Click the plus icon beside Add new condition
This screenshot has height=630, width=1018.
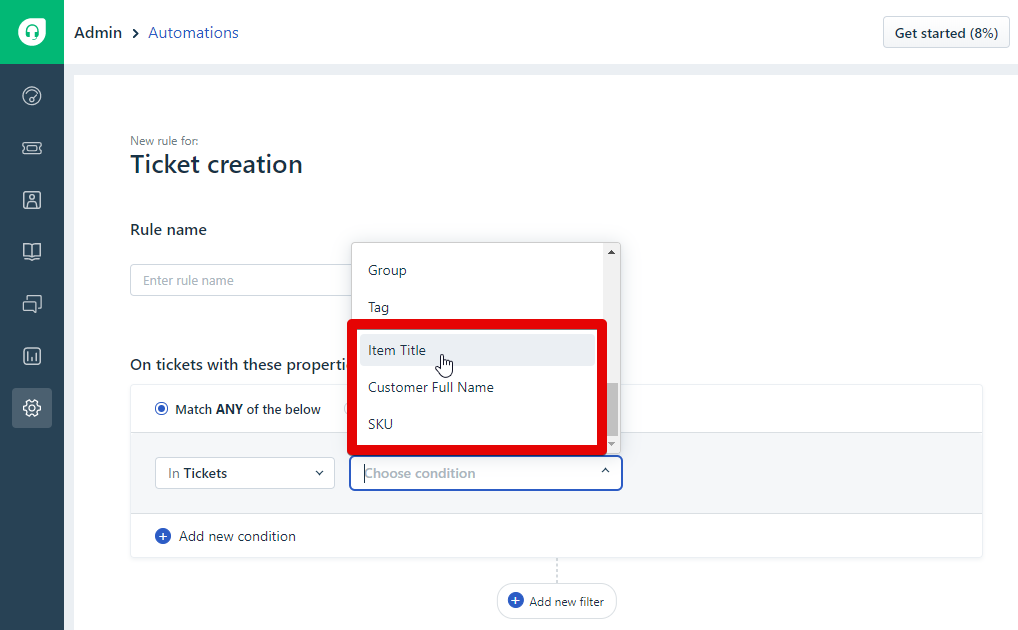click(x=163, y=536)
